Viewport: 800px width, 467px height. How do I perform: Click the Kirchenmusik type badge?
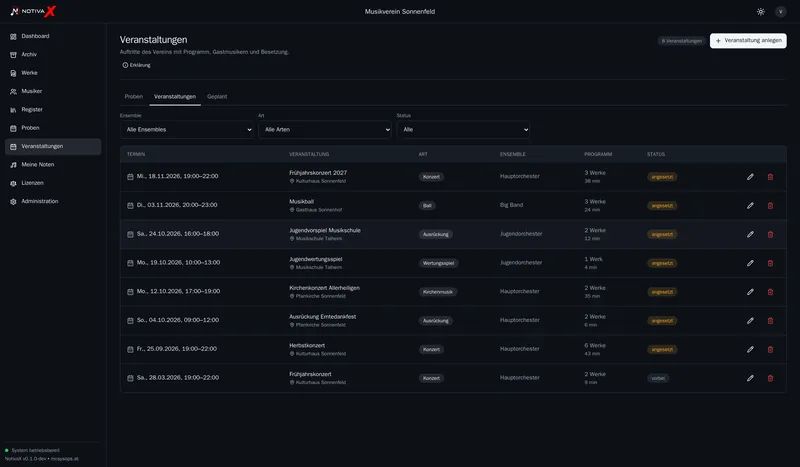coord(438,292)
